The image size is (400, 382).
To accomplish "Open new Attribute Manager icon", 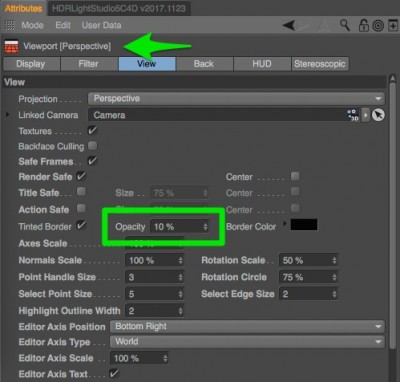I will pyautogui.click(x=393, y=26).
